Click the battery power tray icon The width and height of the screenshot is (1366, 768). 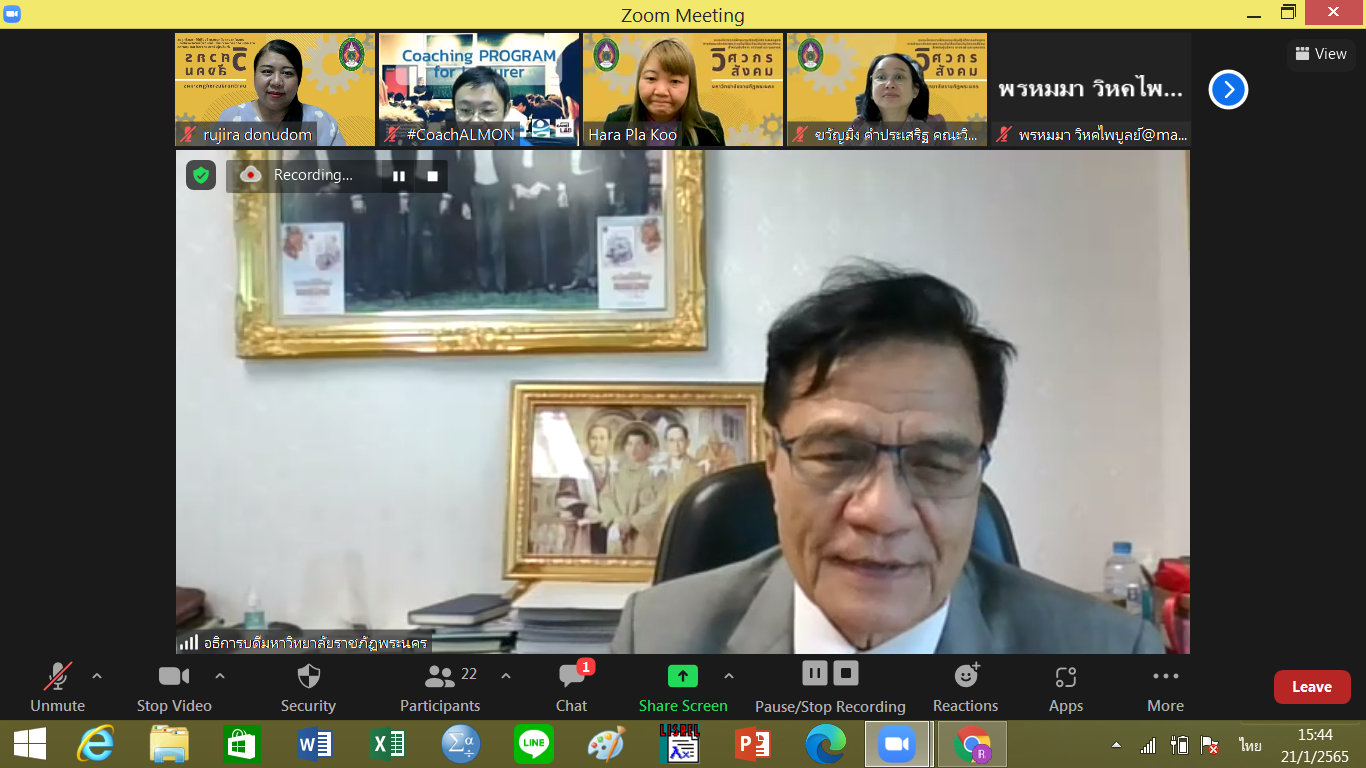point(1179,745)
